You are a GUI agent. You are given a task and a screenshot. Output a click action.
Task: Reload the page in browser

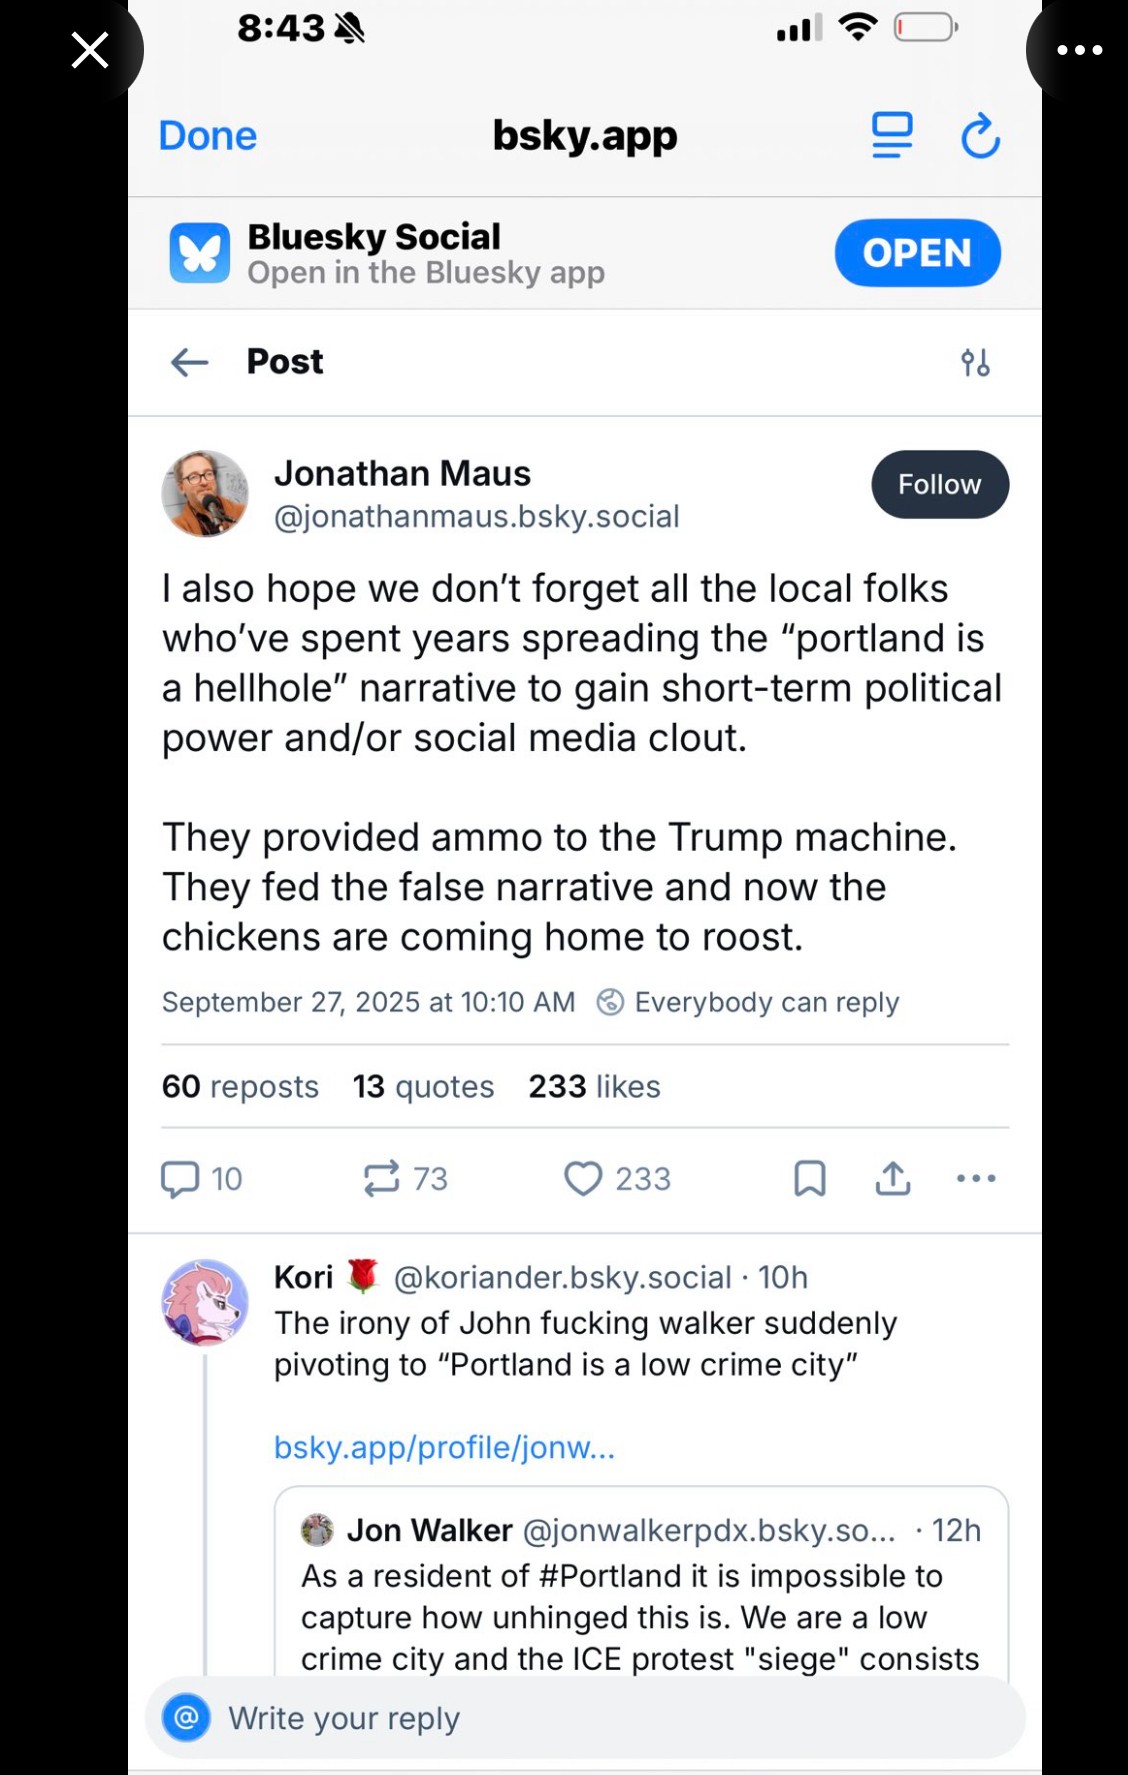[x=980, y=137]
